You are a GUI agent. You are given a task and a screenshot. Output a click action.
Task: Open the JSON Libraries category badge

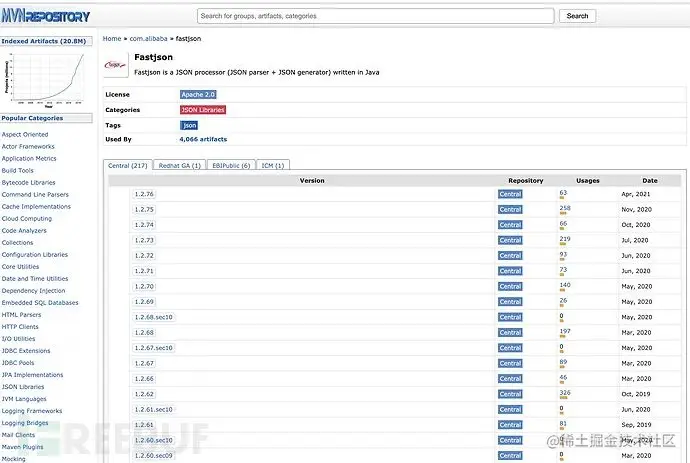(203, 110)
